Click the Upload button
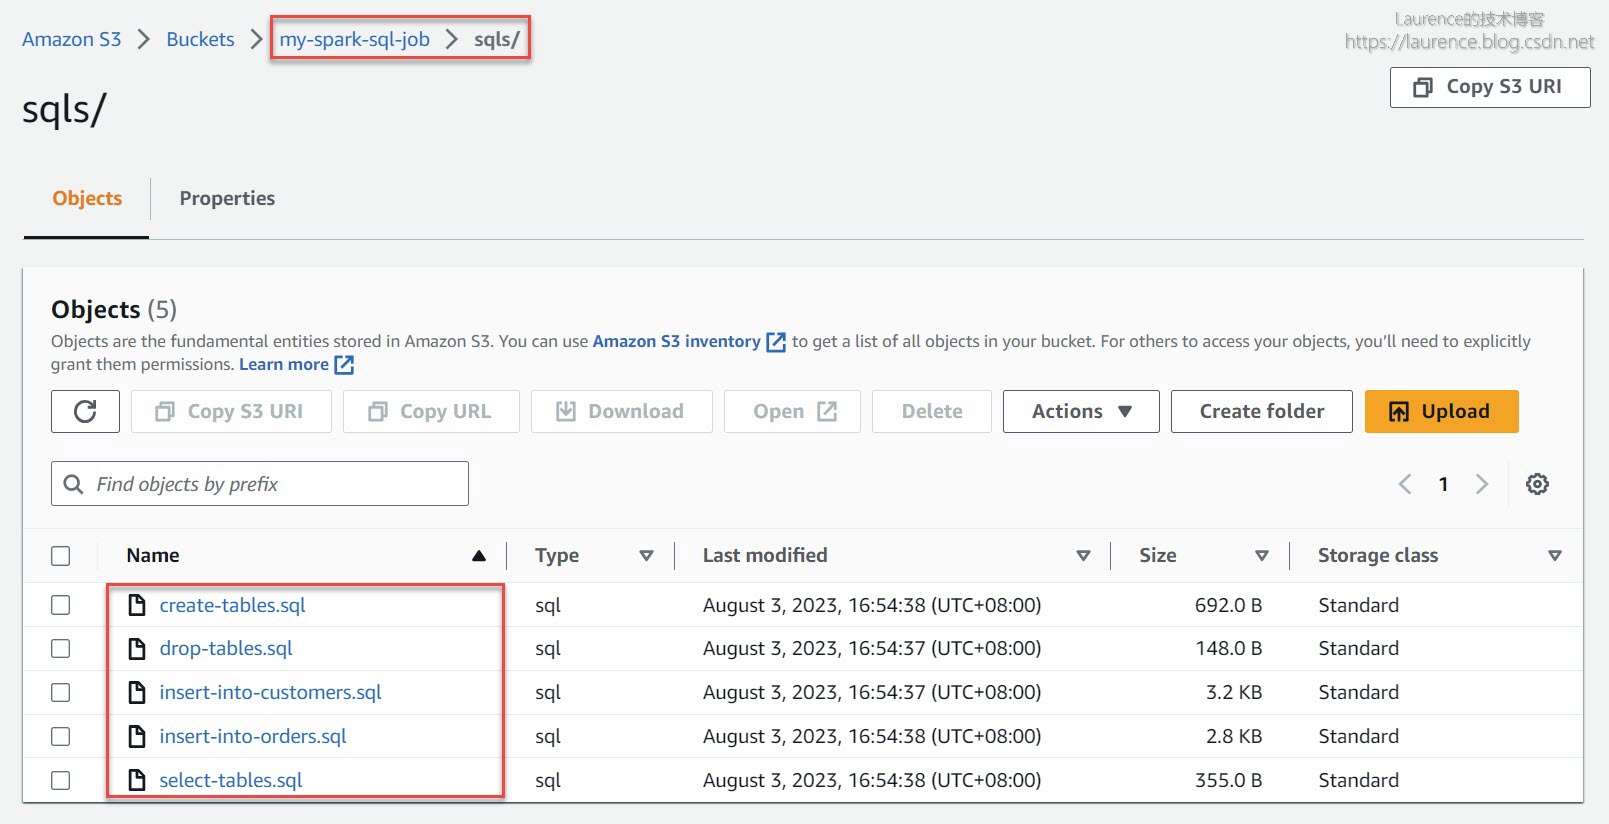The width and height of the screenshot is (1609, 824). [x=1441, y=411]
